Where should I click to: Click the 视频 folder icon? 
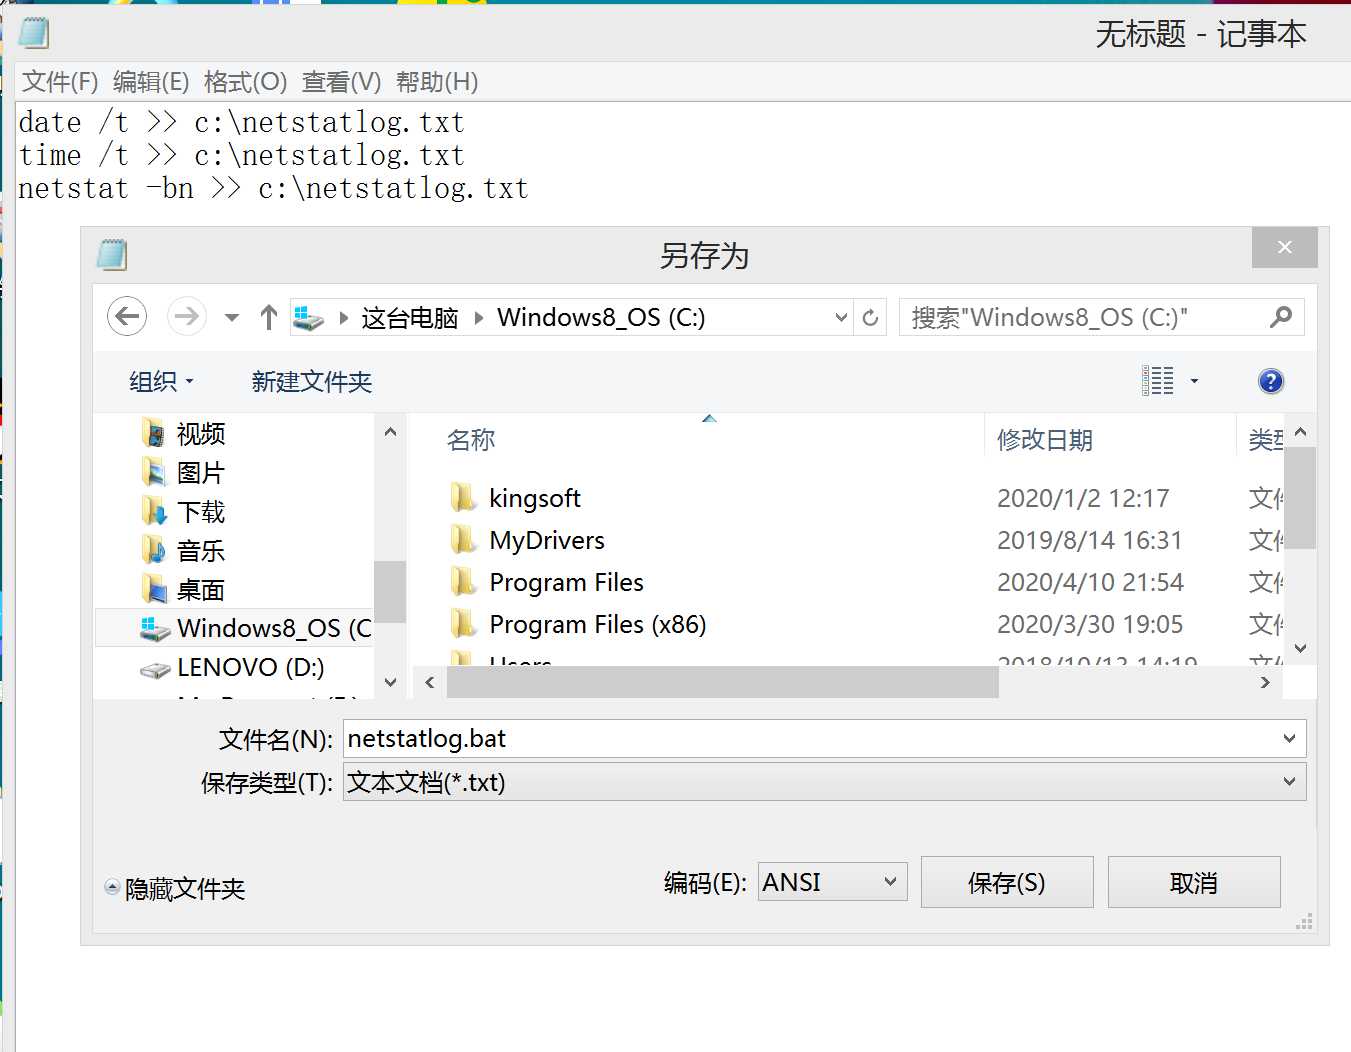(154, 433)
